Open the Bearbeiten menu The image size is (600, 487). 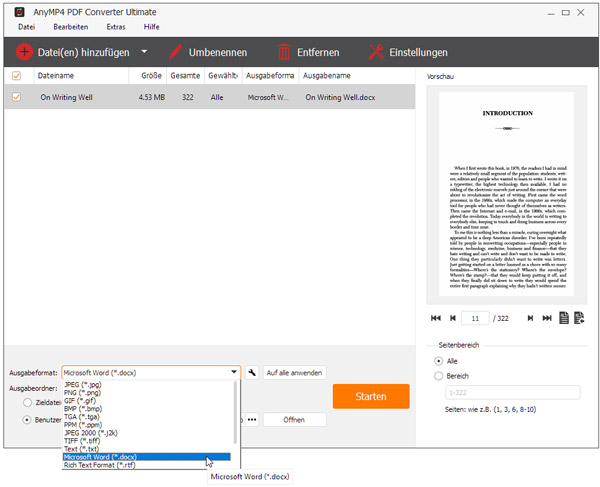[71, 27]
